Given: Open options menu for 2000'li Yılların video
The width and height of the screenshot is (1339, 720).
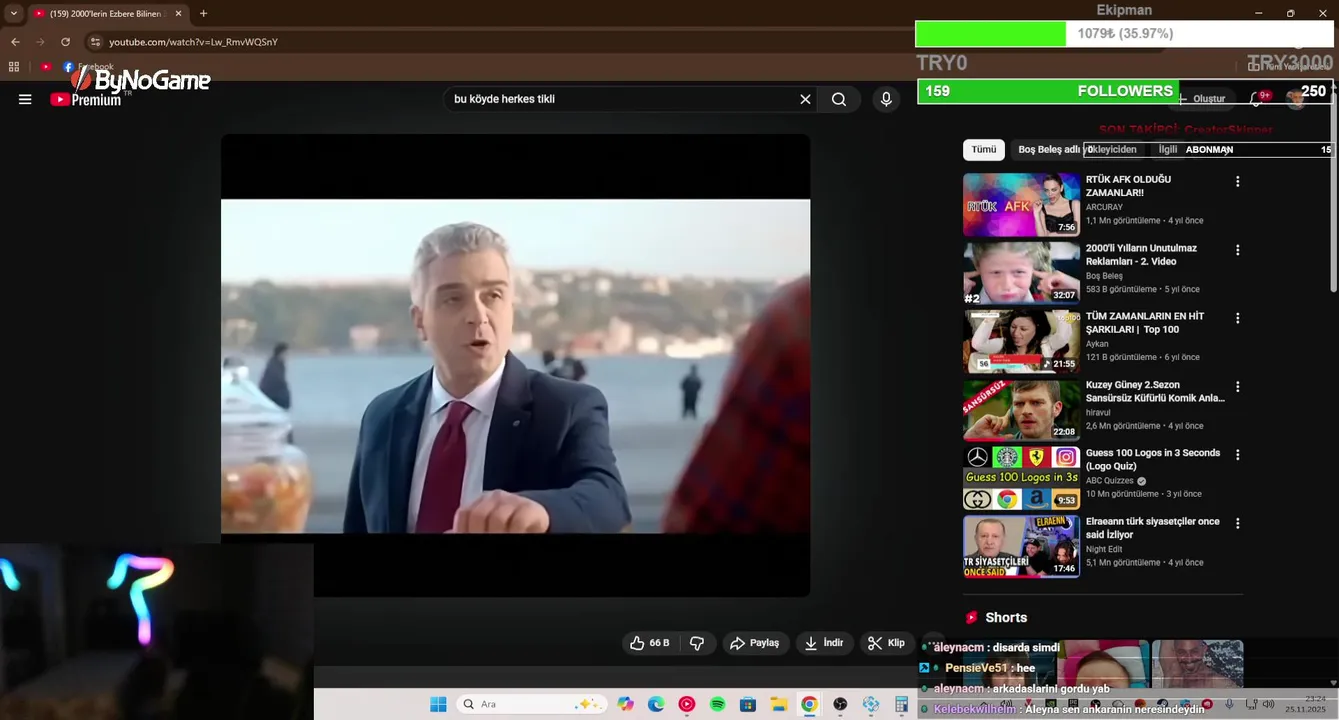Looking at the screenshot, I should coord(1237,250).
